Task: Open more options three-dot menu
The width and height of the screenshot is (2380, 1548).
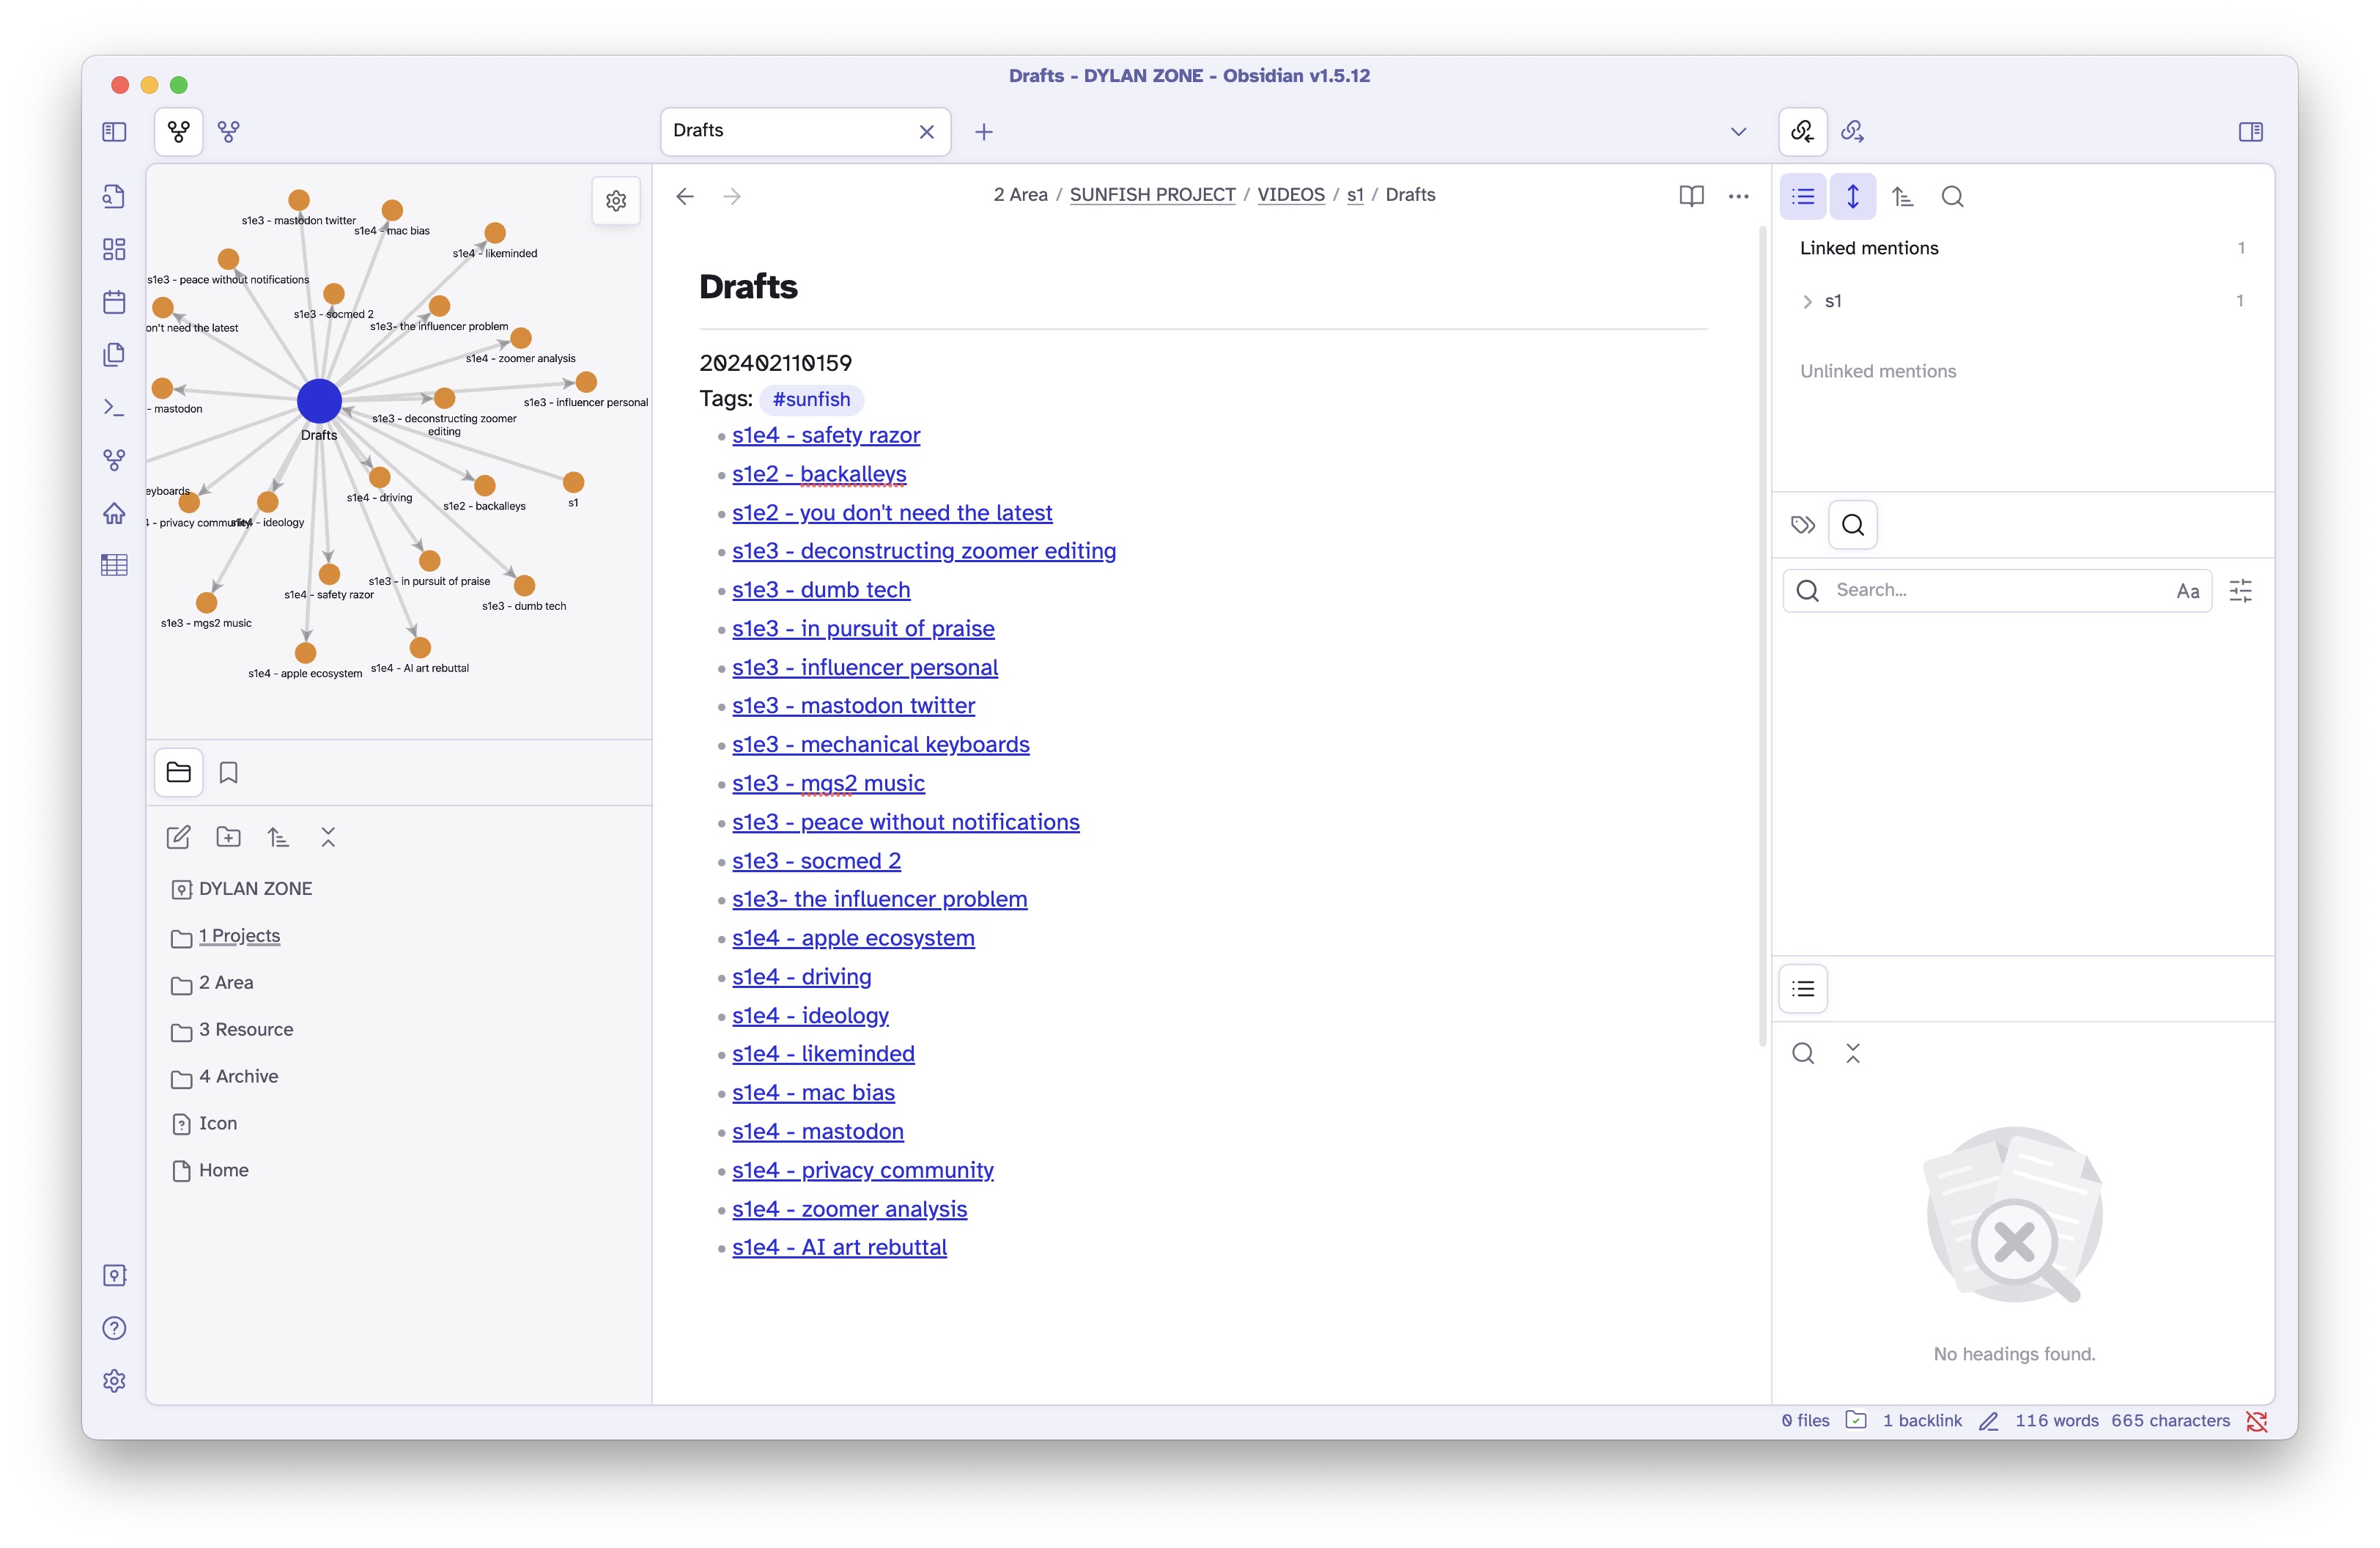Action: [1738, 196]
